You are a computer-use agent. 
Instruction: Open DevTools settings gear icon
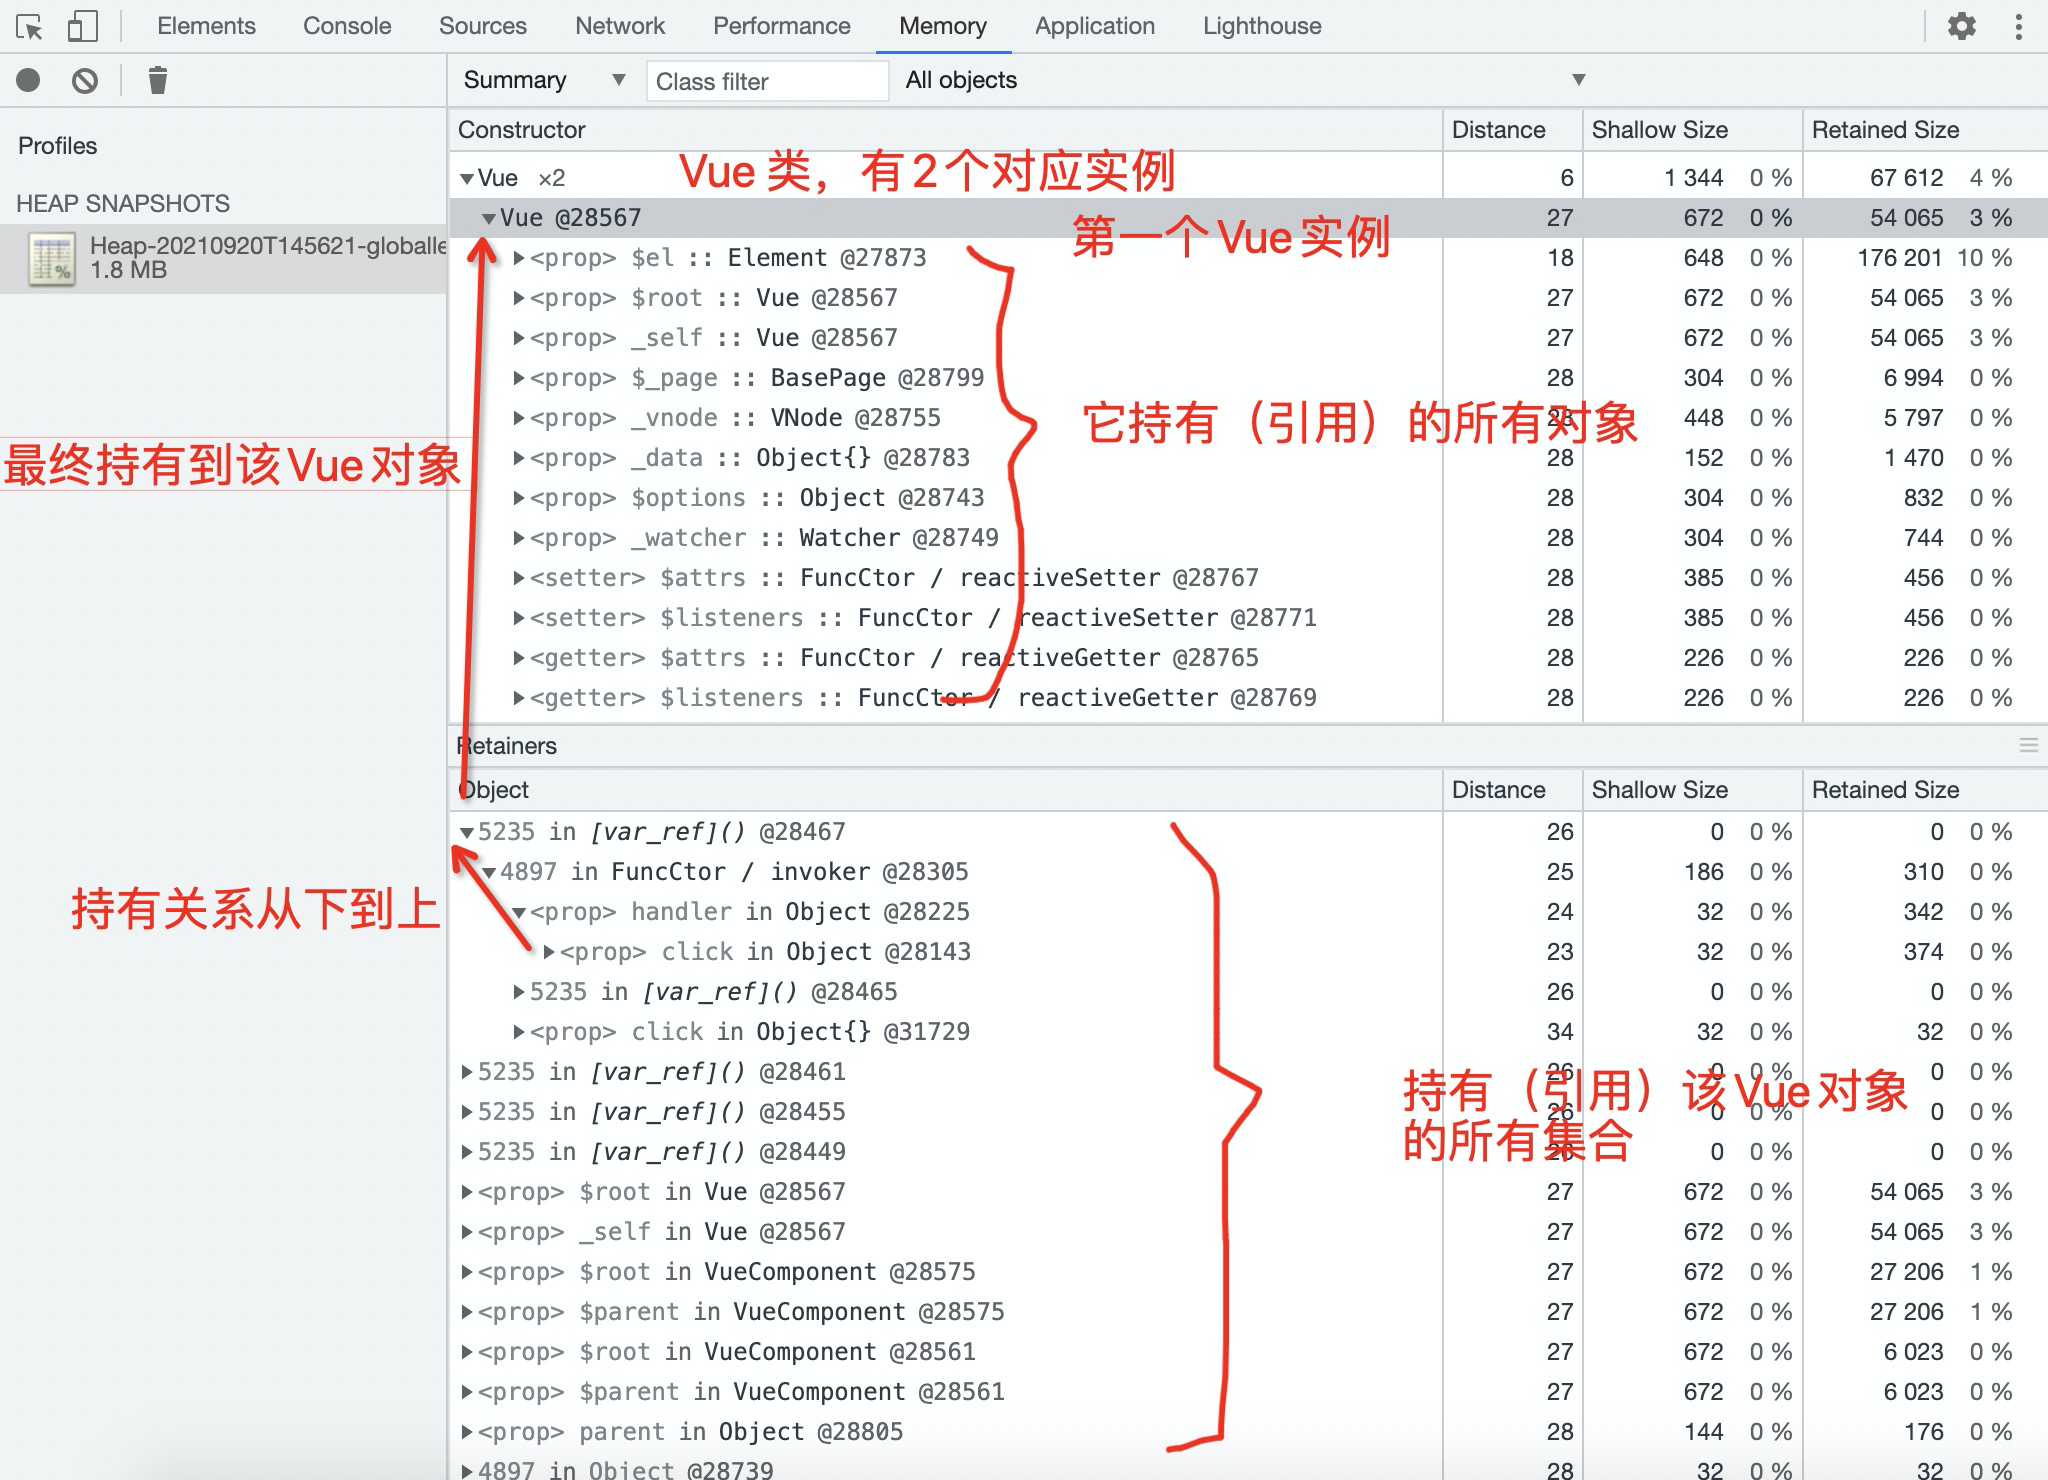(1962, 26)
